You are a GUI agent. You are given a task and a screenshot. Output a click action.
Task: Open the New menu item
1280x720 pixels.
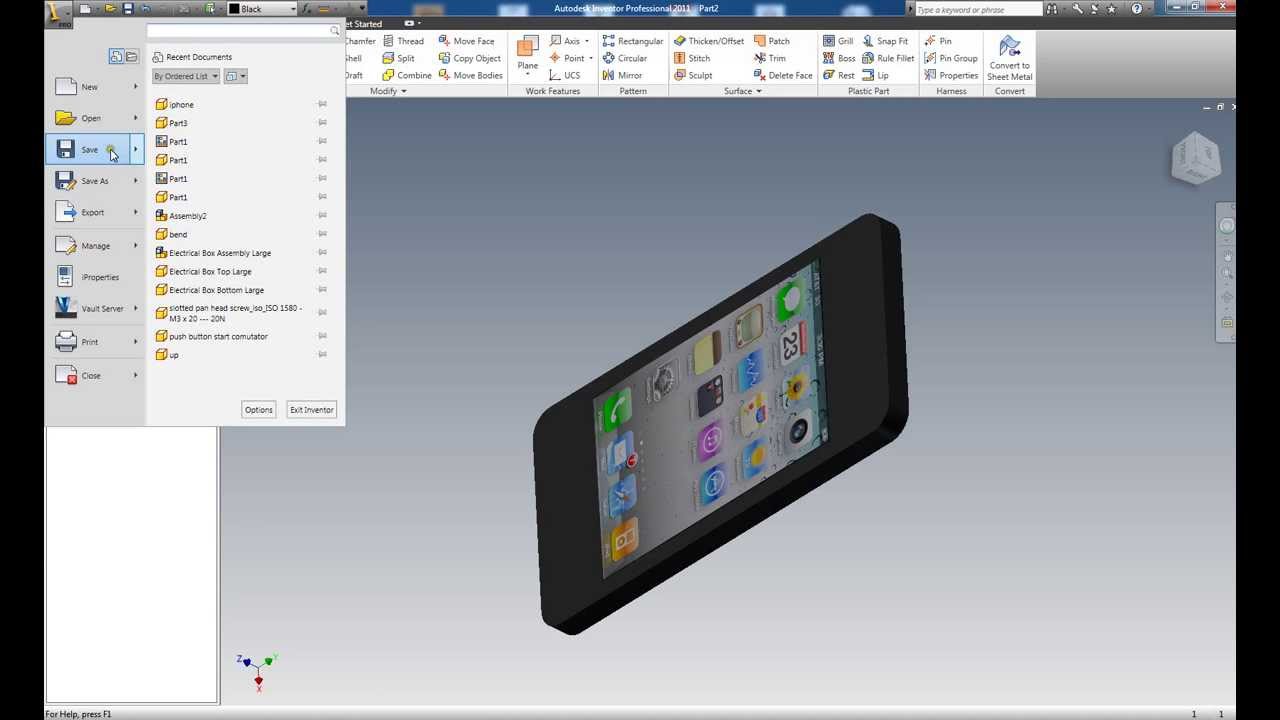95,87
